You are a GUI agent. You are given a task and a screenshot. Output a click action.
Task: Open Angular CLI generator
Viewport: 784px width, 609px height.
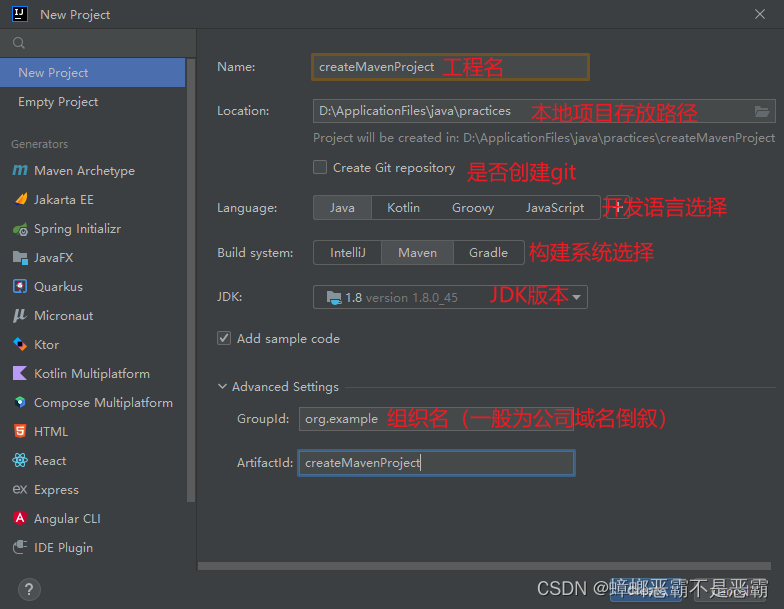(x=92, y=518)
